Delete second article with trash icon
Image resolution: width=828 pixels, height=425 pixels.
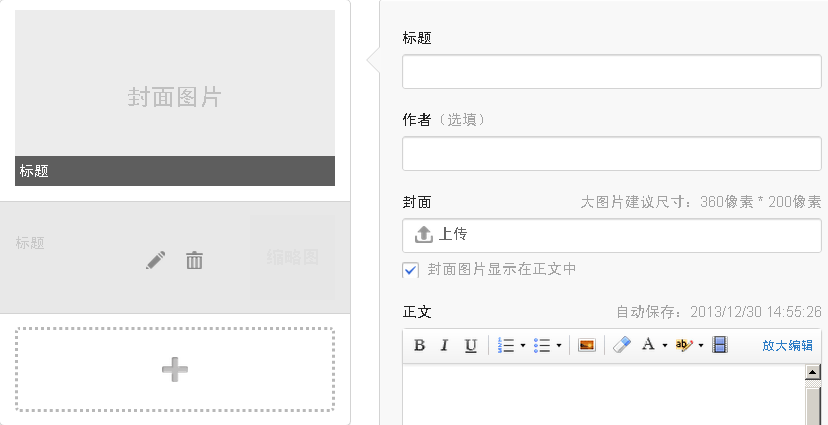coord(194,260)
